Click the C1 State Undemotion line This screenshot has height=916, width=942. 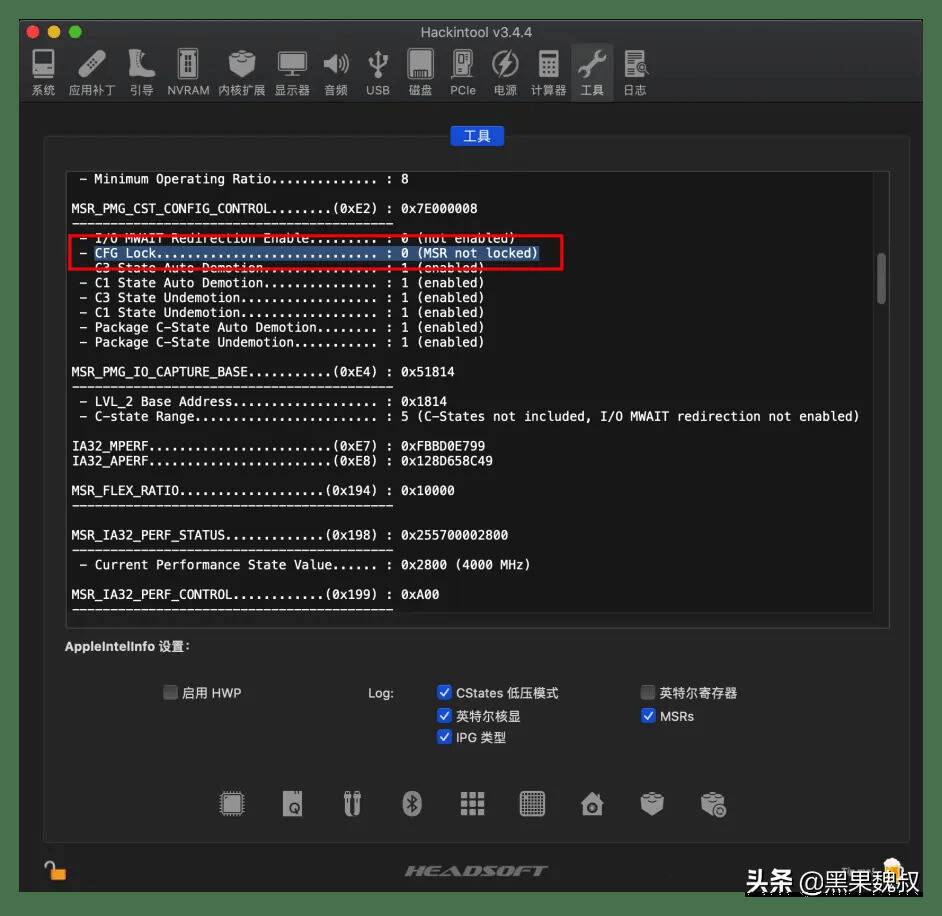(x=281, y=313)
